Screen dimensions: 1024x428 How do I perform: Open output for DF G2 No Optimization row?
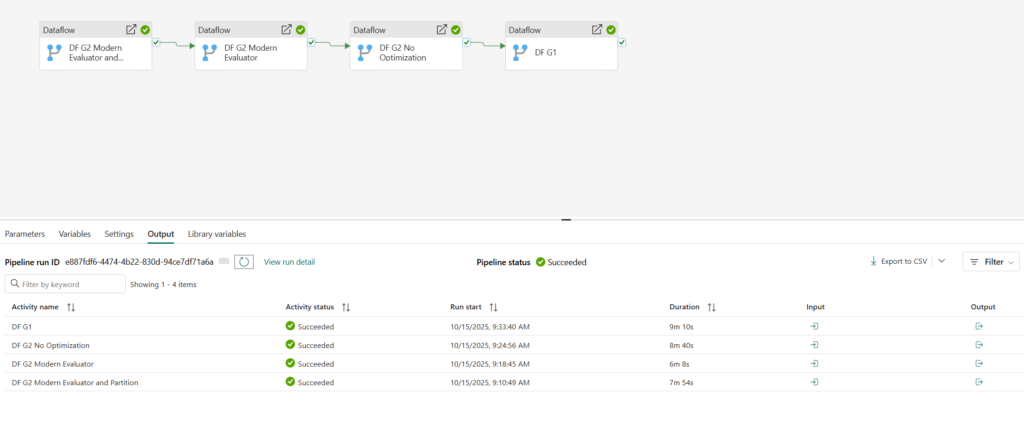978,345
